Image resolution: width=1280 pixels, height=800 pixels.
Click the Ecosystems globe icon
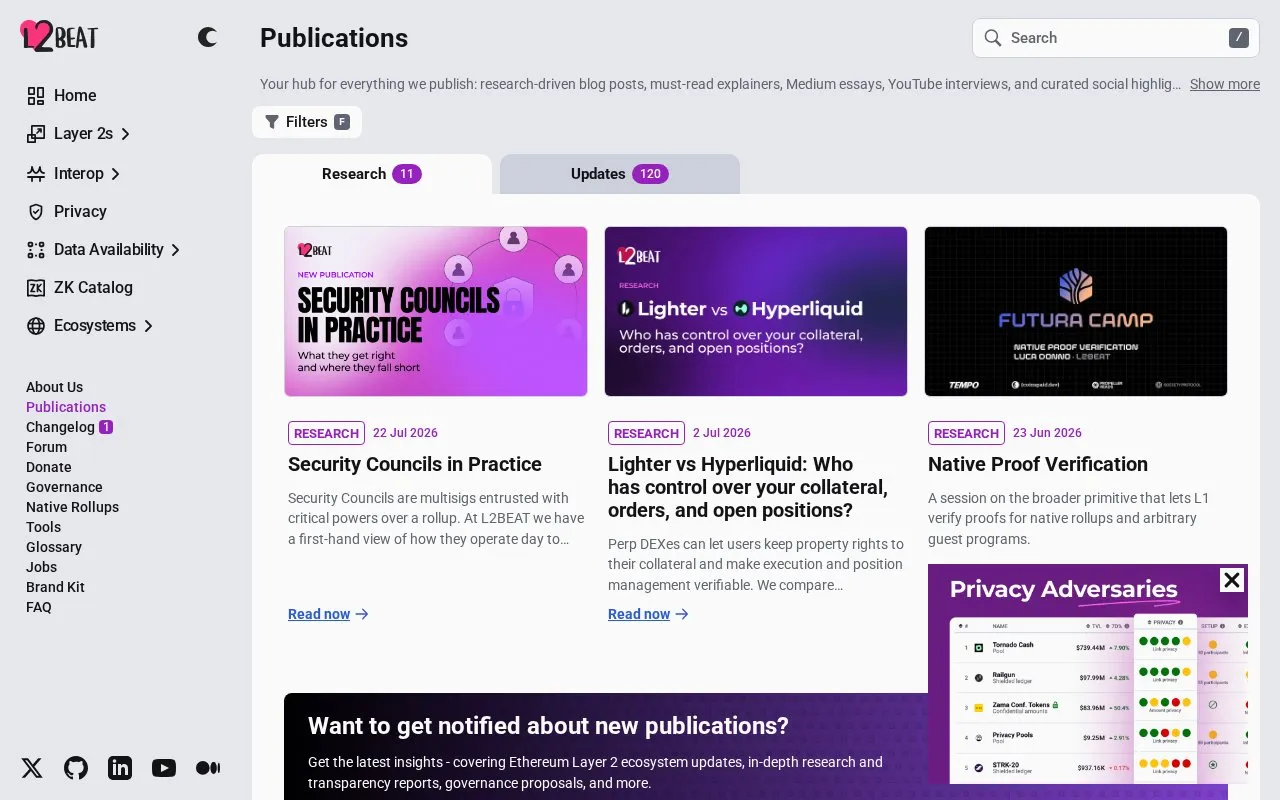36,326
